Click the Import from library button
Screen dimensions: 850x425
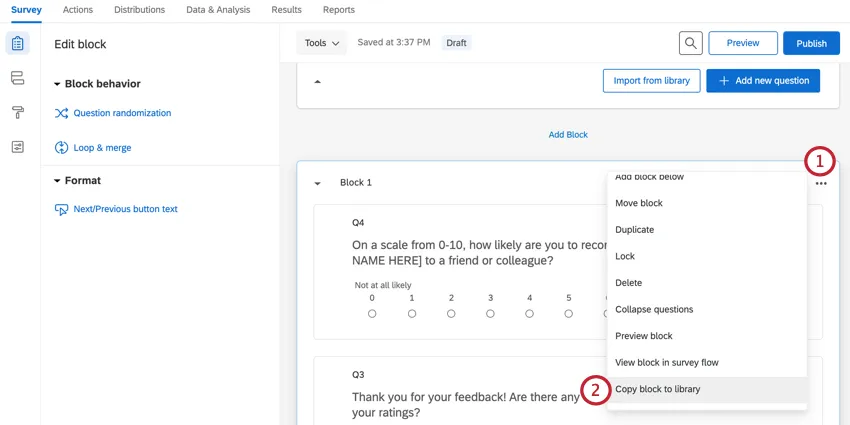(x=651, y=81)
